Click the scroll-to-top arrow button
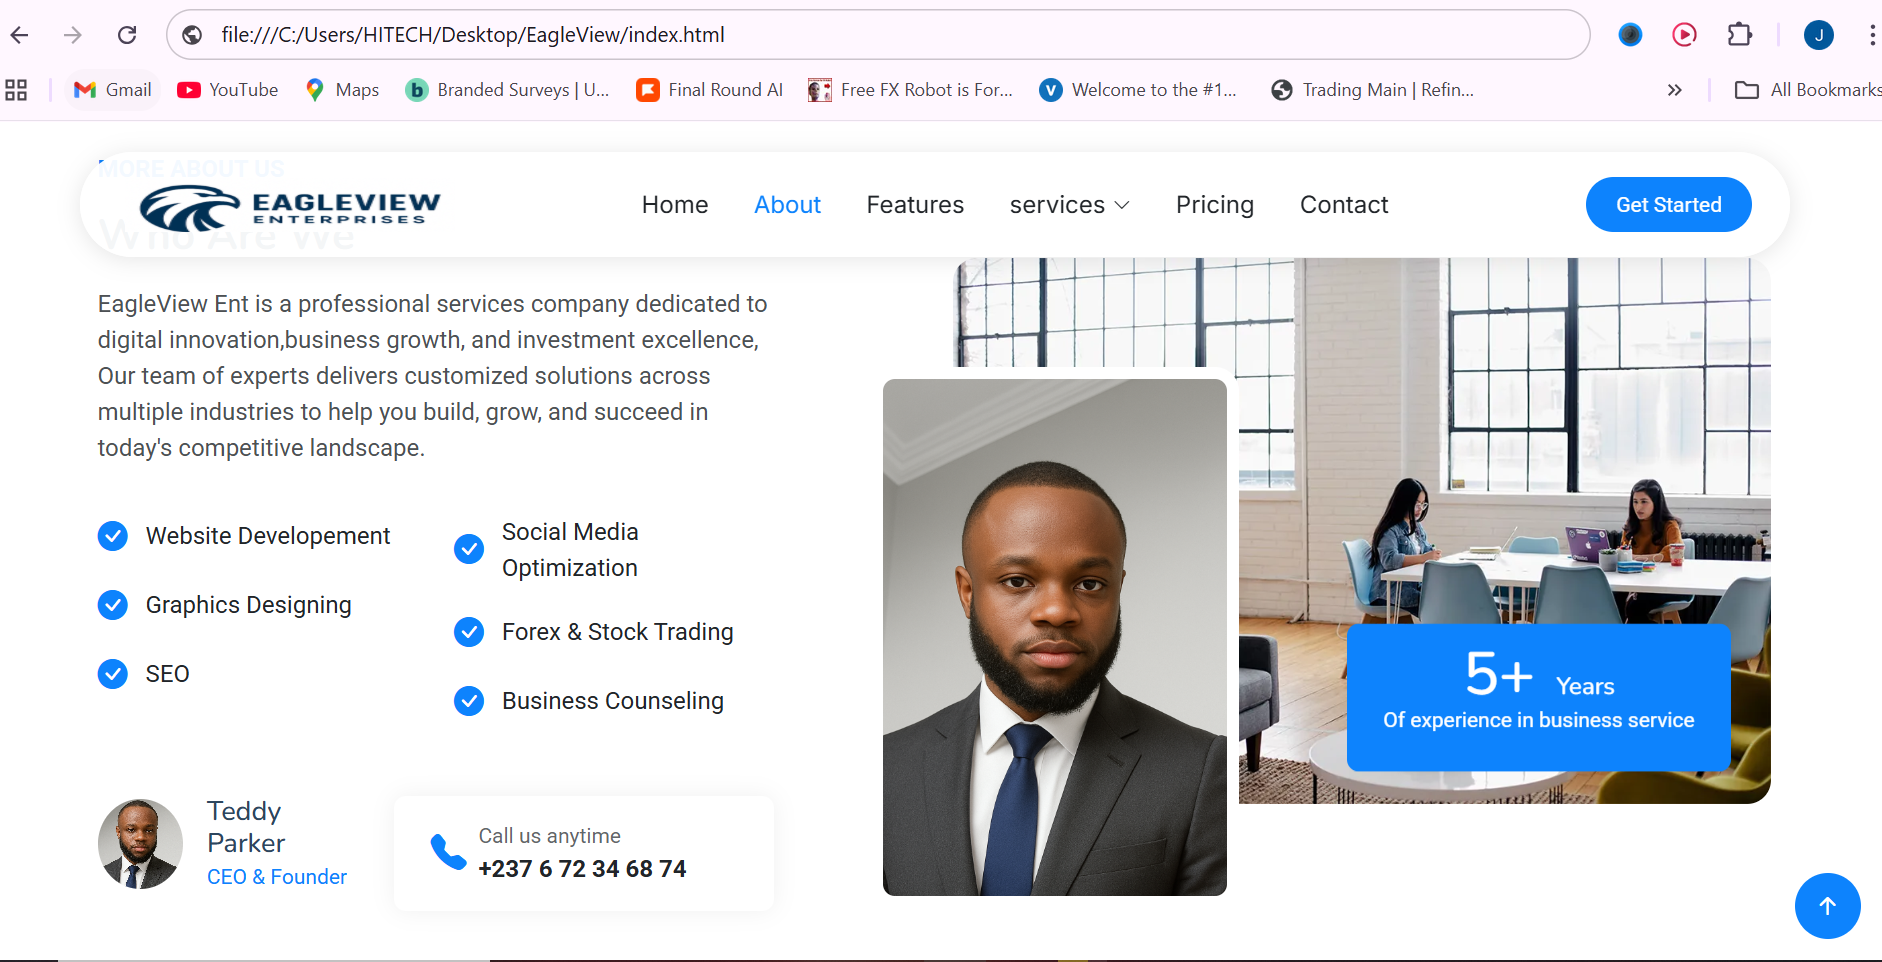The image size is (1882, 962). click(1827, 906)
